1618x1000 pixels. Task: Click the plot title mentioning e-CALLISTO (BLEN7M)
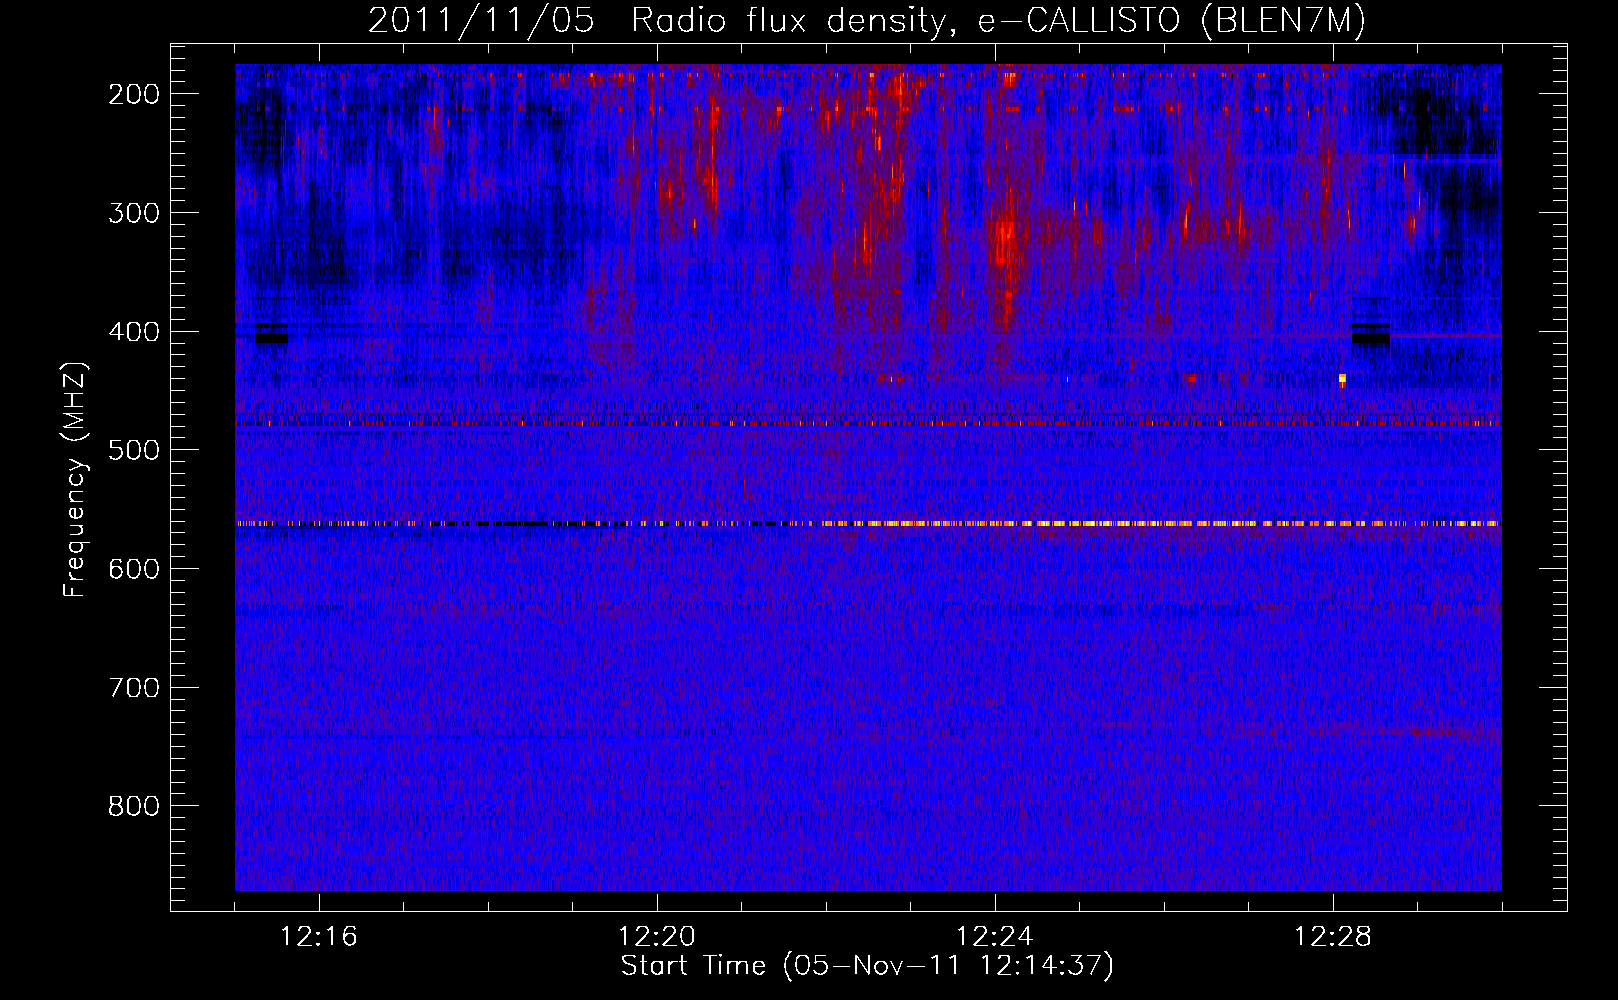coord(866,20)
